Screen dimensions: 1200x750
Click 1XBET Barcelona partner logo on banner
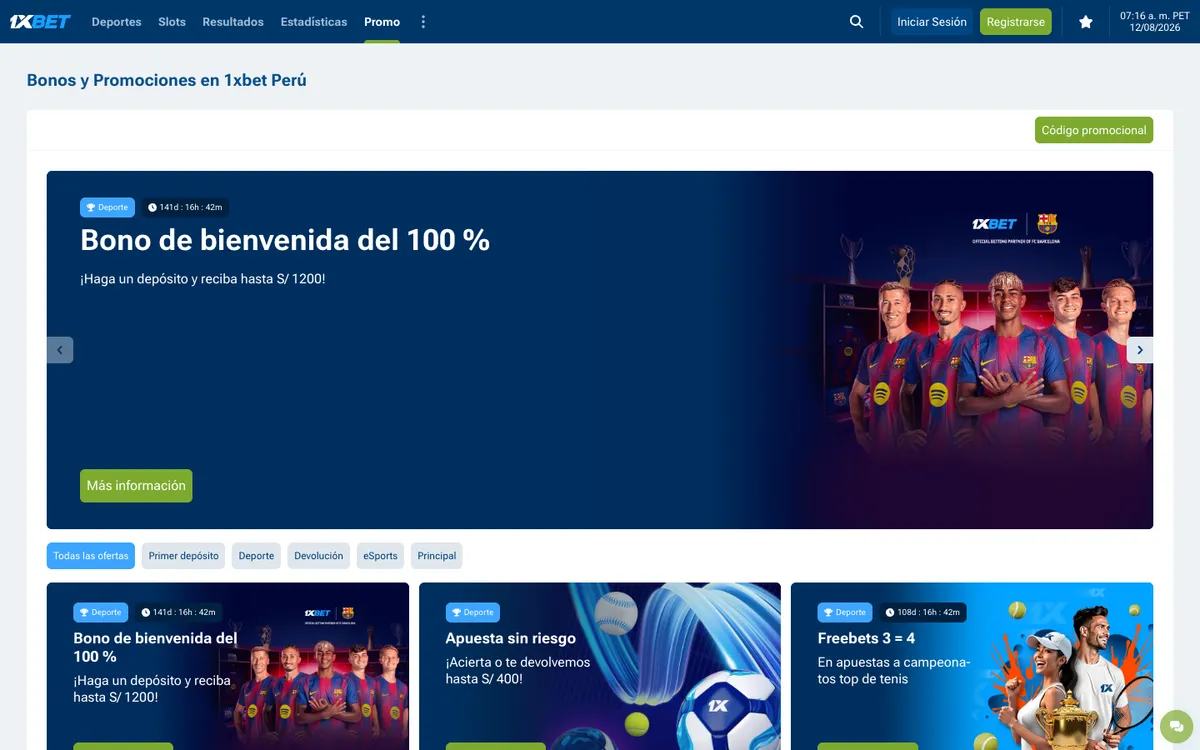click(x=1015, y=228)
